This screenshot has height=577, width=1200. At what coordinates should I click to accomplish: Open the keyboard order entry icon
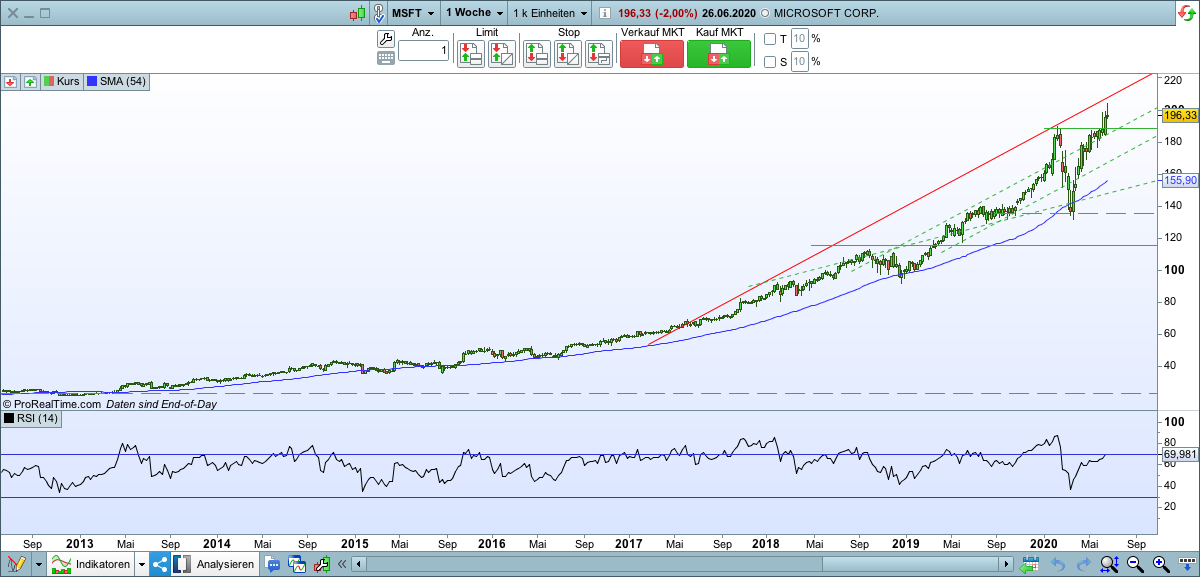[388, 58]
